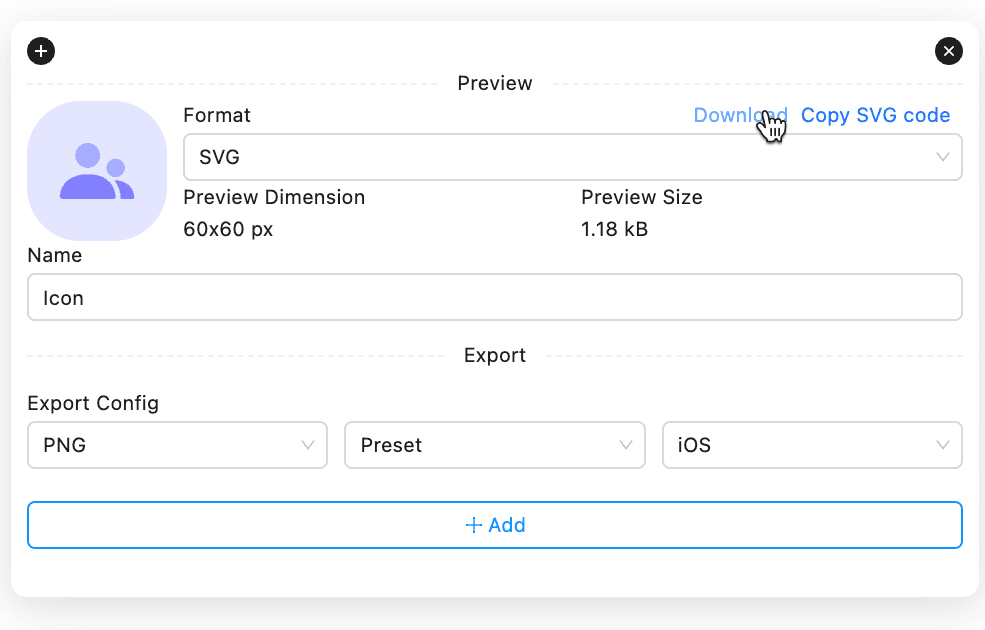Click the Name label above the input
Screen dimensions: 985x630
pos(55,255)
